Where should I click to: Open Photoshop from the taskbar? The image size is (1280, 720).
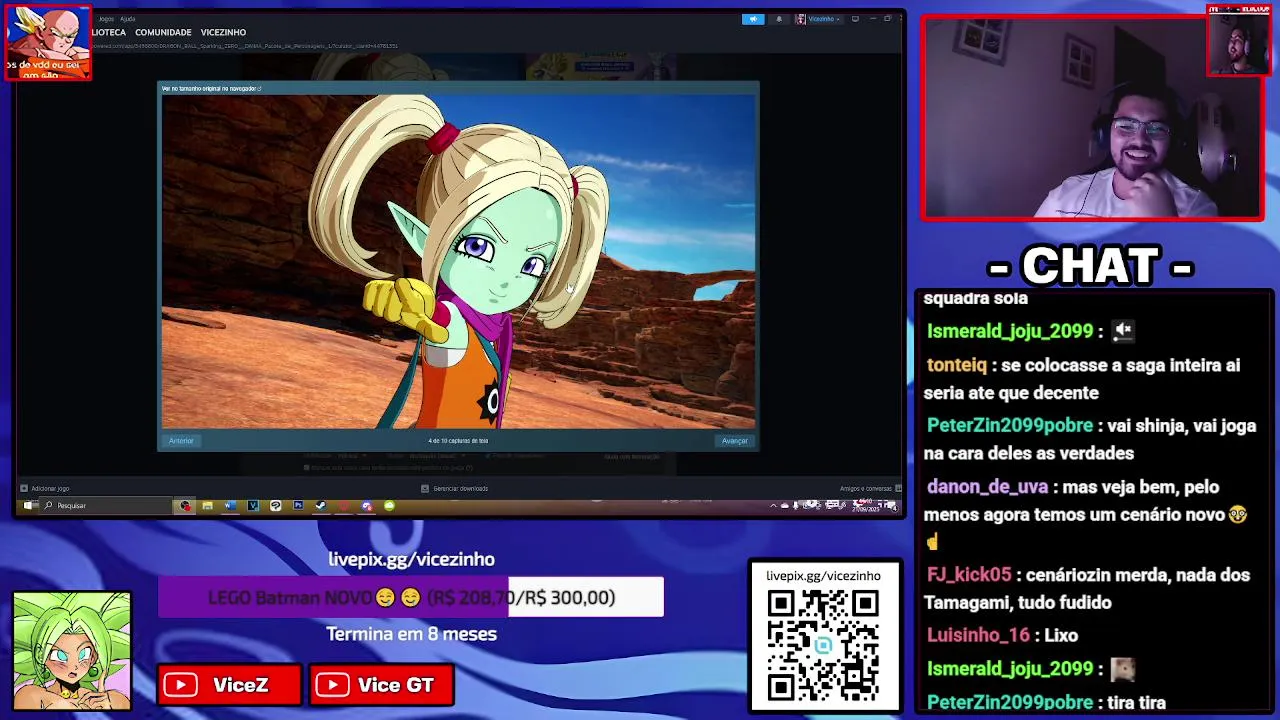pyautogui.click(x=298, y=506)
